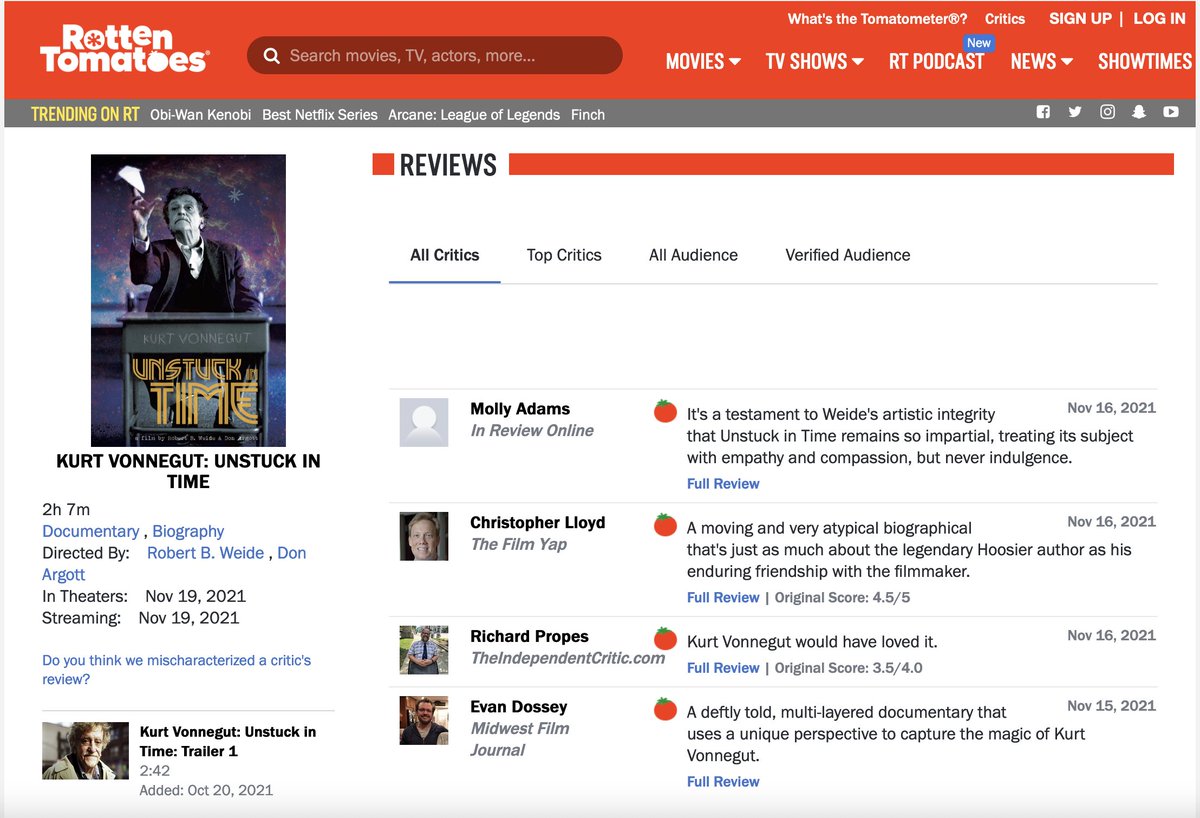Open Showtimes menu item
This screenshot has height=818, width=1200.
point(1145,61)
